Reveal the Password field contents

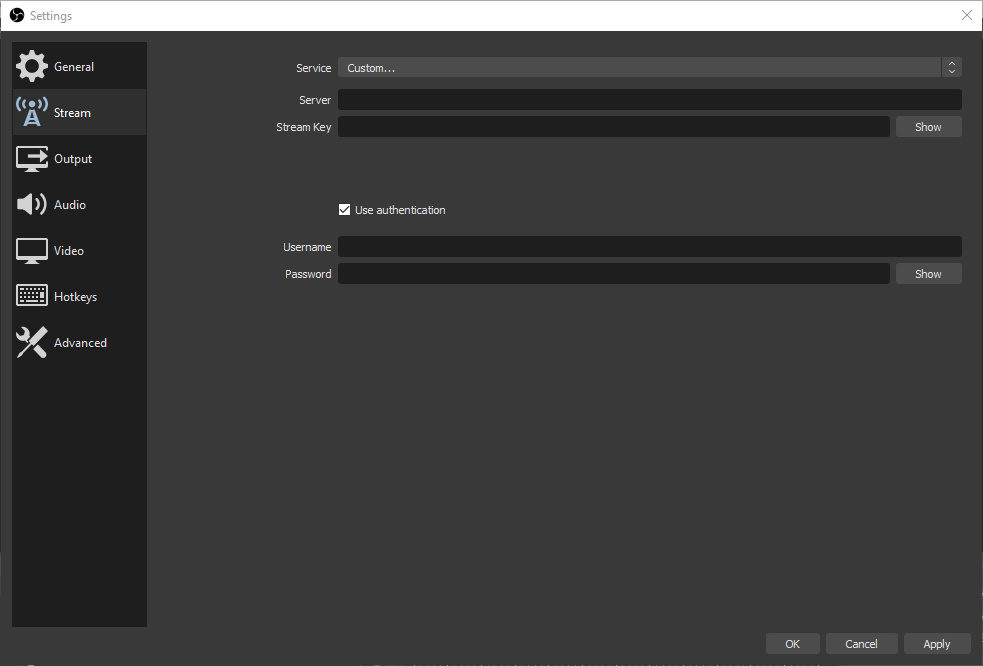[x=927, y=273]
